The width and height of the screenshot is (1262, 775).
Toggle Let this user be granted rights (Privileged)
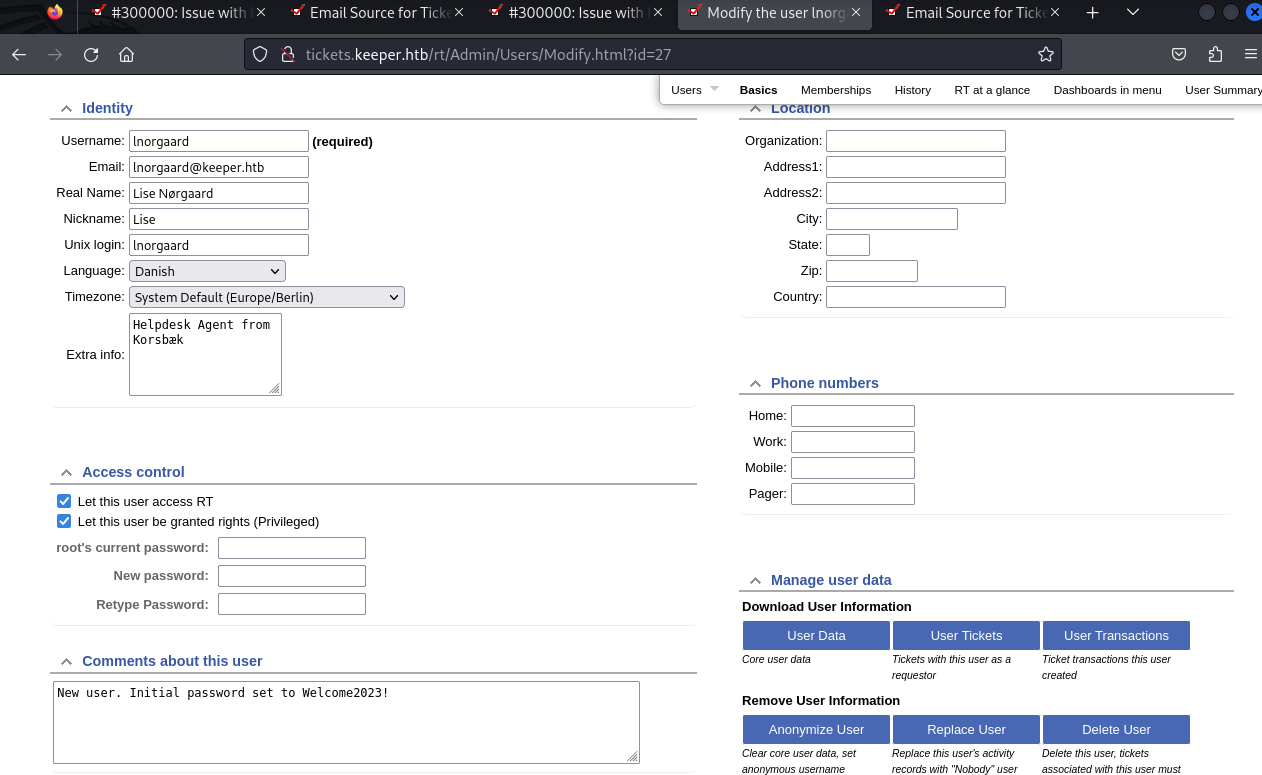click(64, 521)
